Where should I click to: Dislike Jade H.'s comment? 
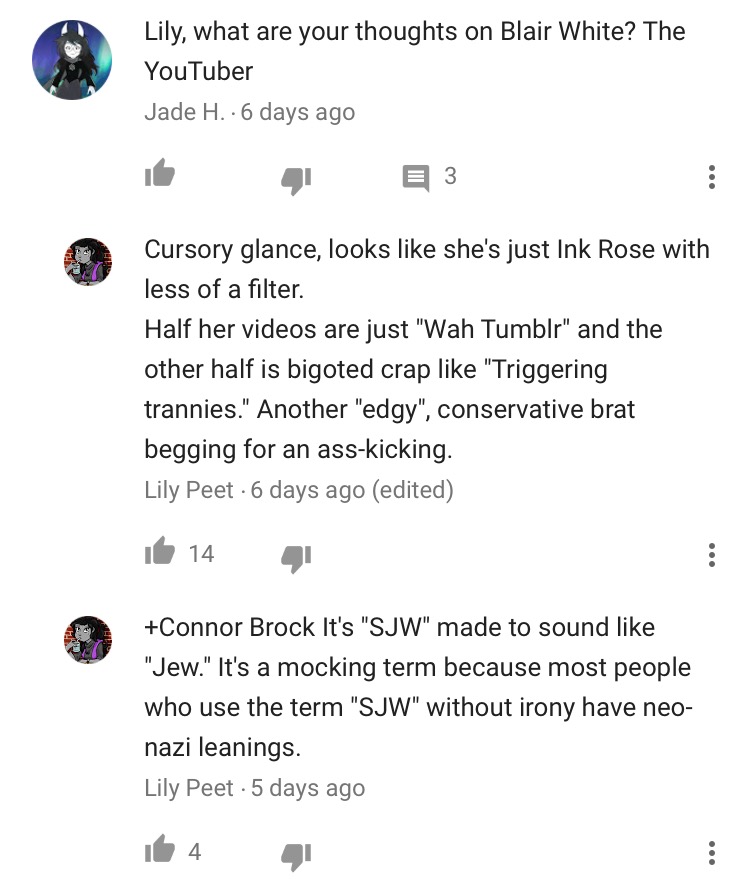click(296, 181)
